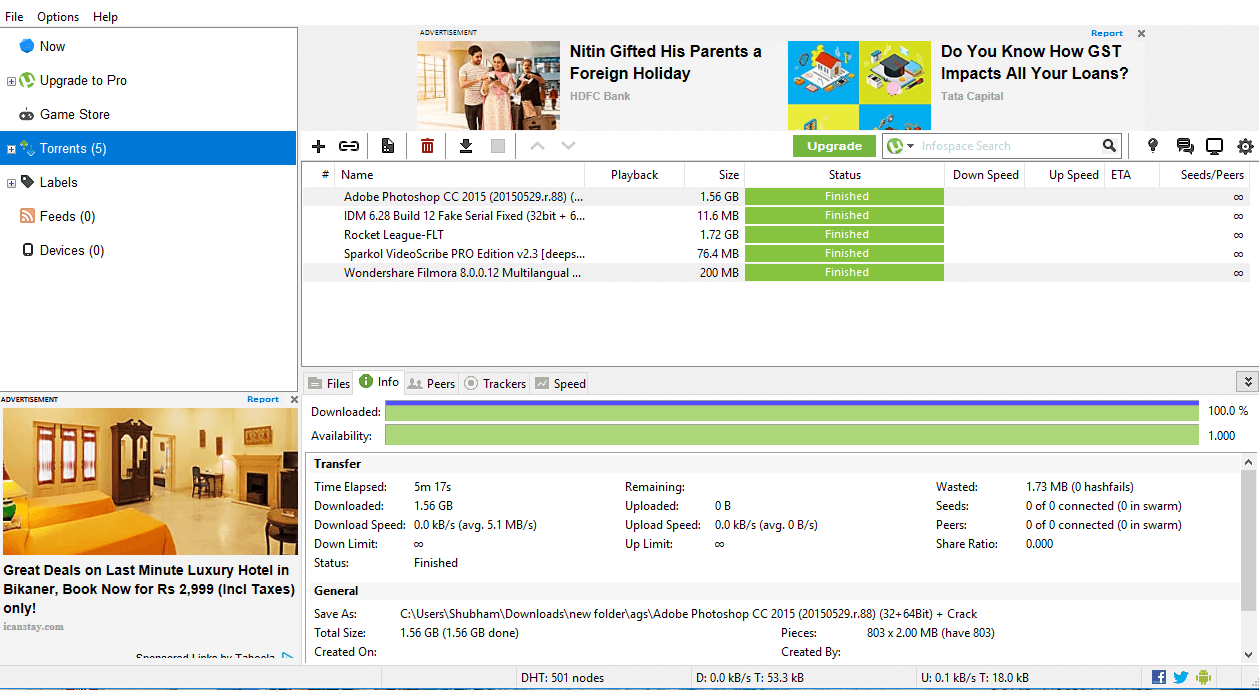Select the Sparkol VideoScribe PRO torrent
Image resolution: width=1259 pixels, height=690 pixels.
coord(776,253)
